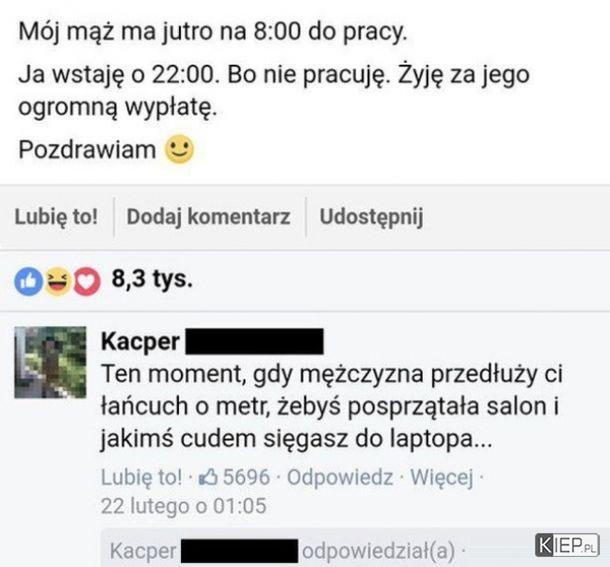Open the 8,3 tys. reactions count
The width and height of the screenshot is (610, 567).
pyautogui.click(x=152, y=279)
